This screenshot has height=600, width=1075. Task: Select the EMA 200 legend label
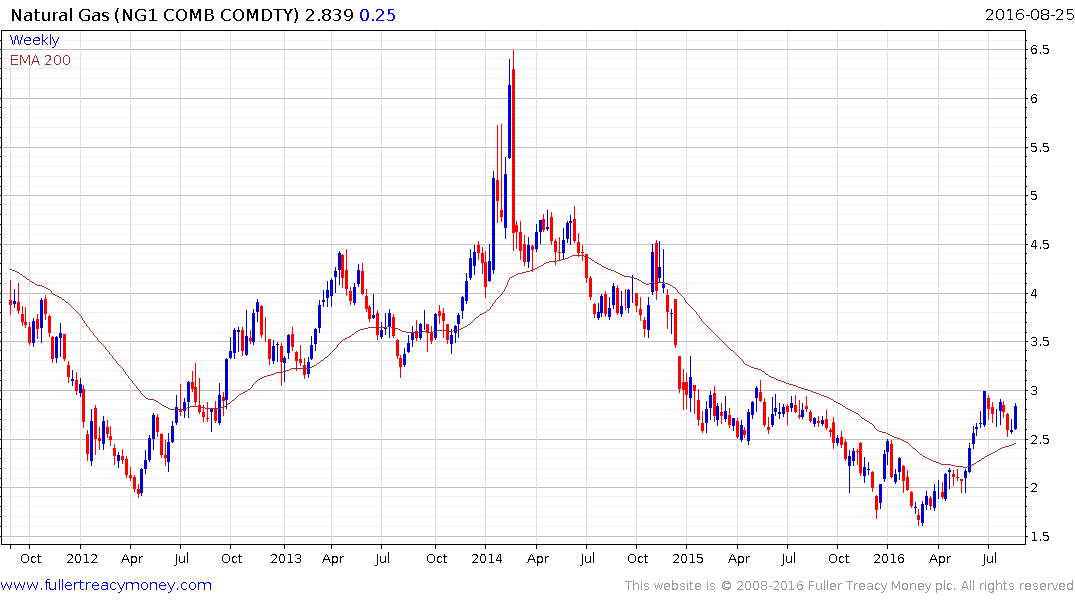40,60
